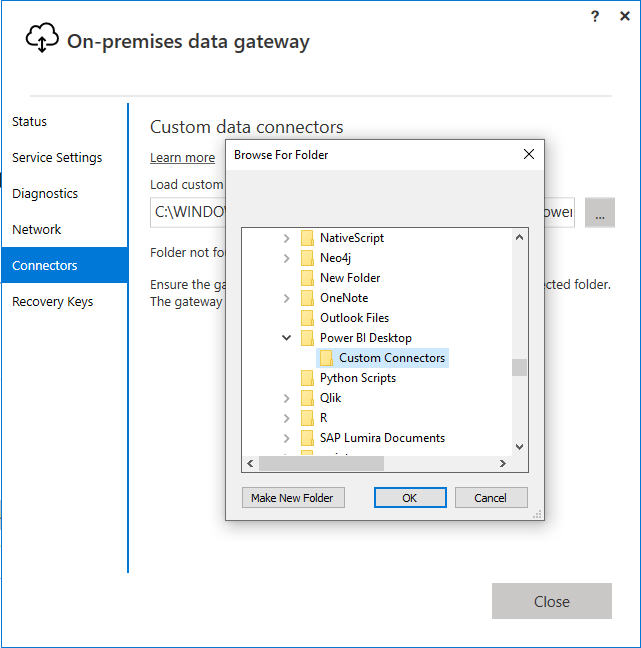This screenshot has height=648, width=641.
Task: Click the OneNote folder icon
Action: 308,298
